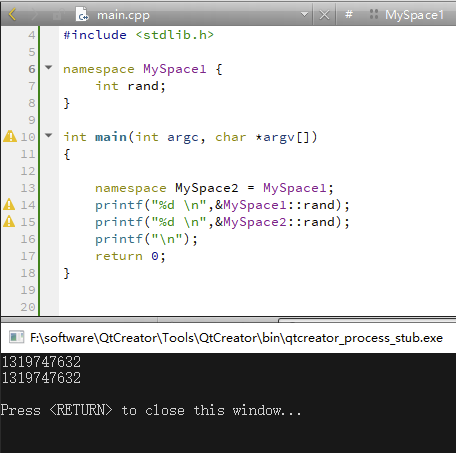Click the main.cpp file type icon
This screenshot has width=456, height=453.
[82, 14]
